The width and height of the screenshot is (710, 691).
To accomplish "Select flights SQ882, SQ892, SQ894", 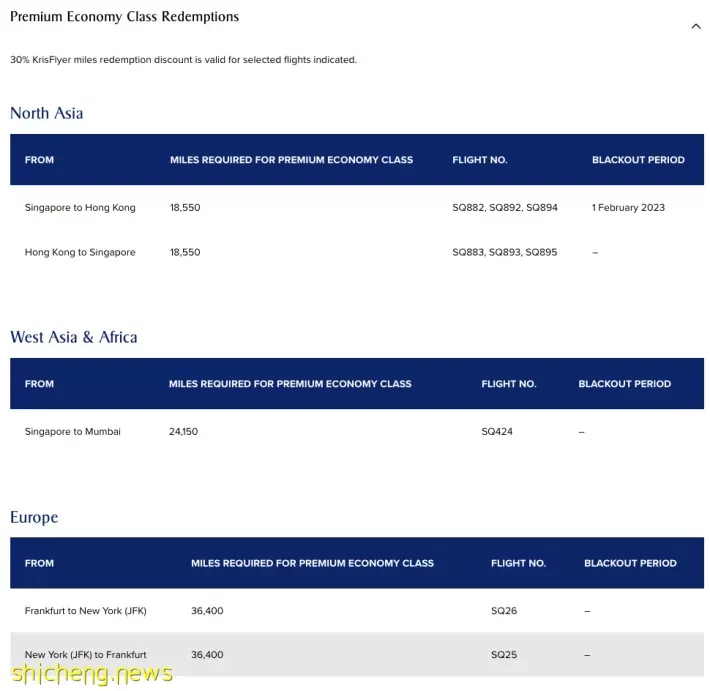I will 505,207.
